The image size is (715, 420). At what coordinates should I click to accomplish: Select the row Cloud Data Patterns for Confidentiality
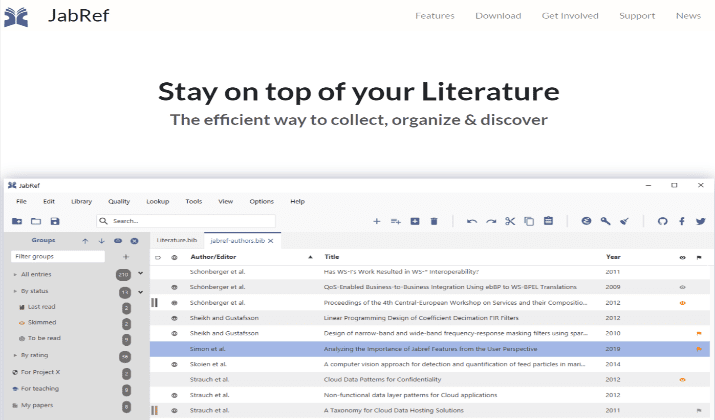point(430,380)
